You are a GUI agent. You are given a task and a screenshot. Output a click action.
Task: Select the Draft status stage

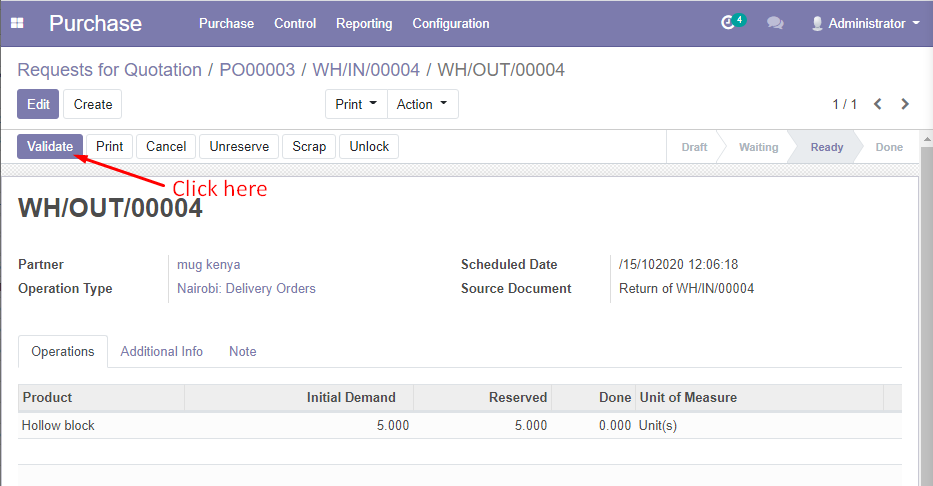coord(694,147)
